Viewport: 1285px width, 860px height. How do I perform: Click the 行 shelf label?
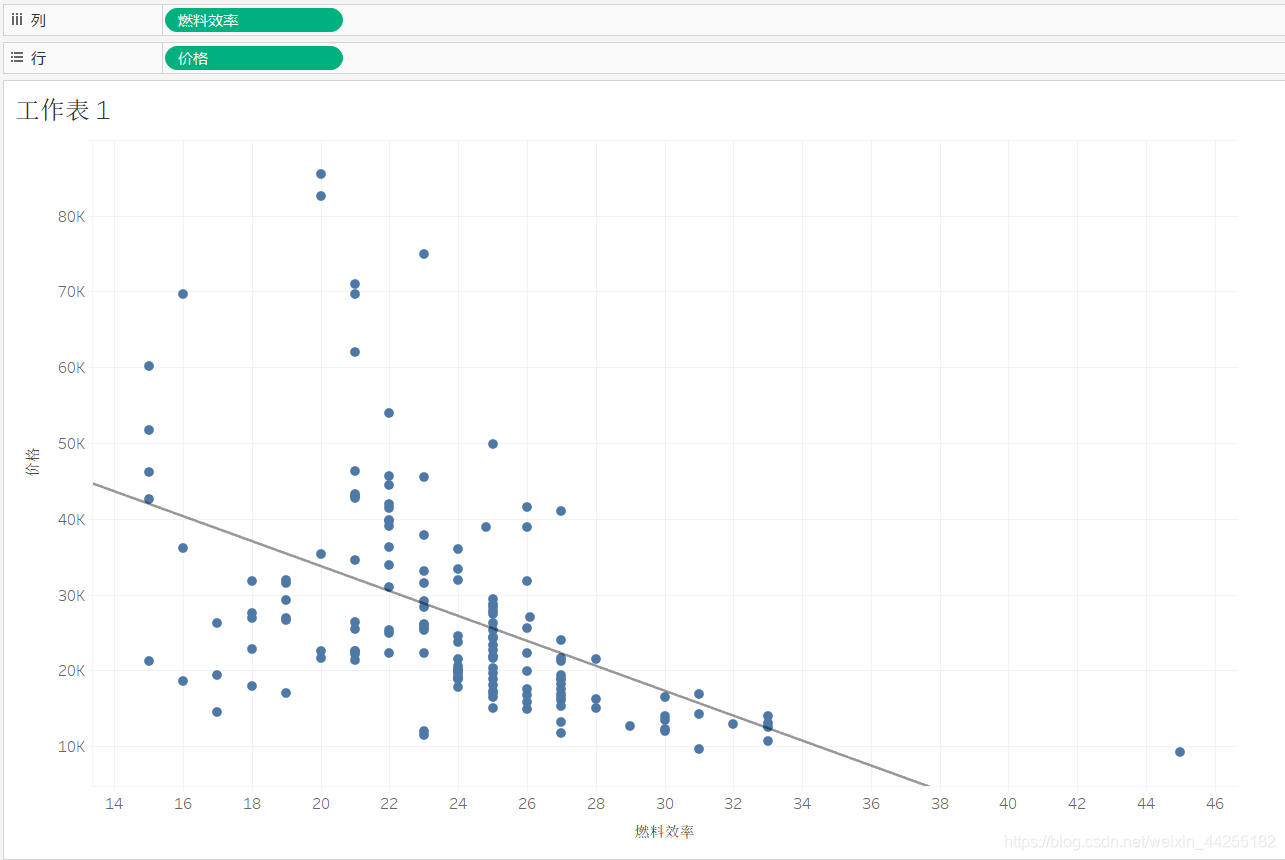point(38,58)
